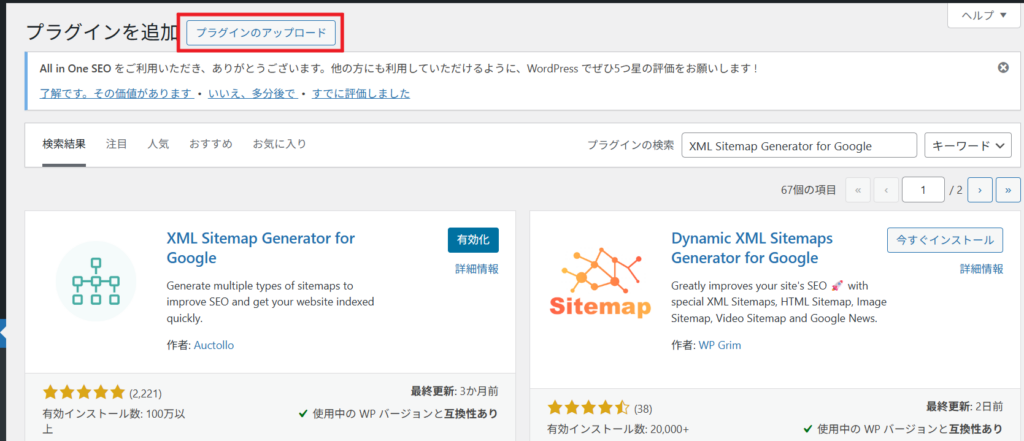Viewport: 1024px width, 441px height.
Task: Jump to last page with » button
Action: pos(1008,190)
